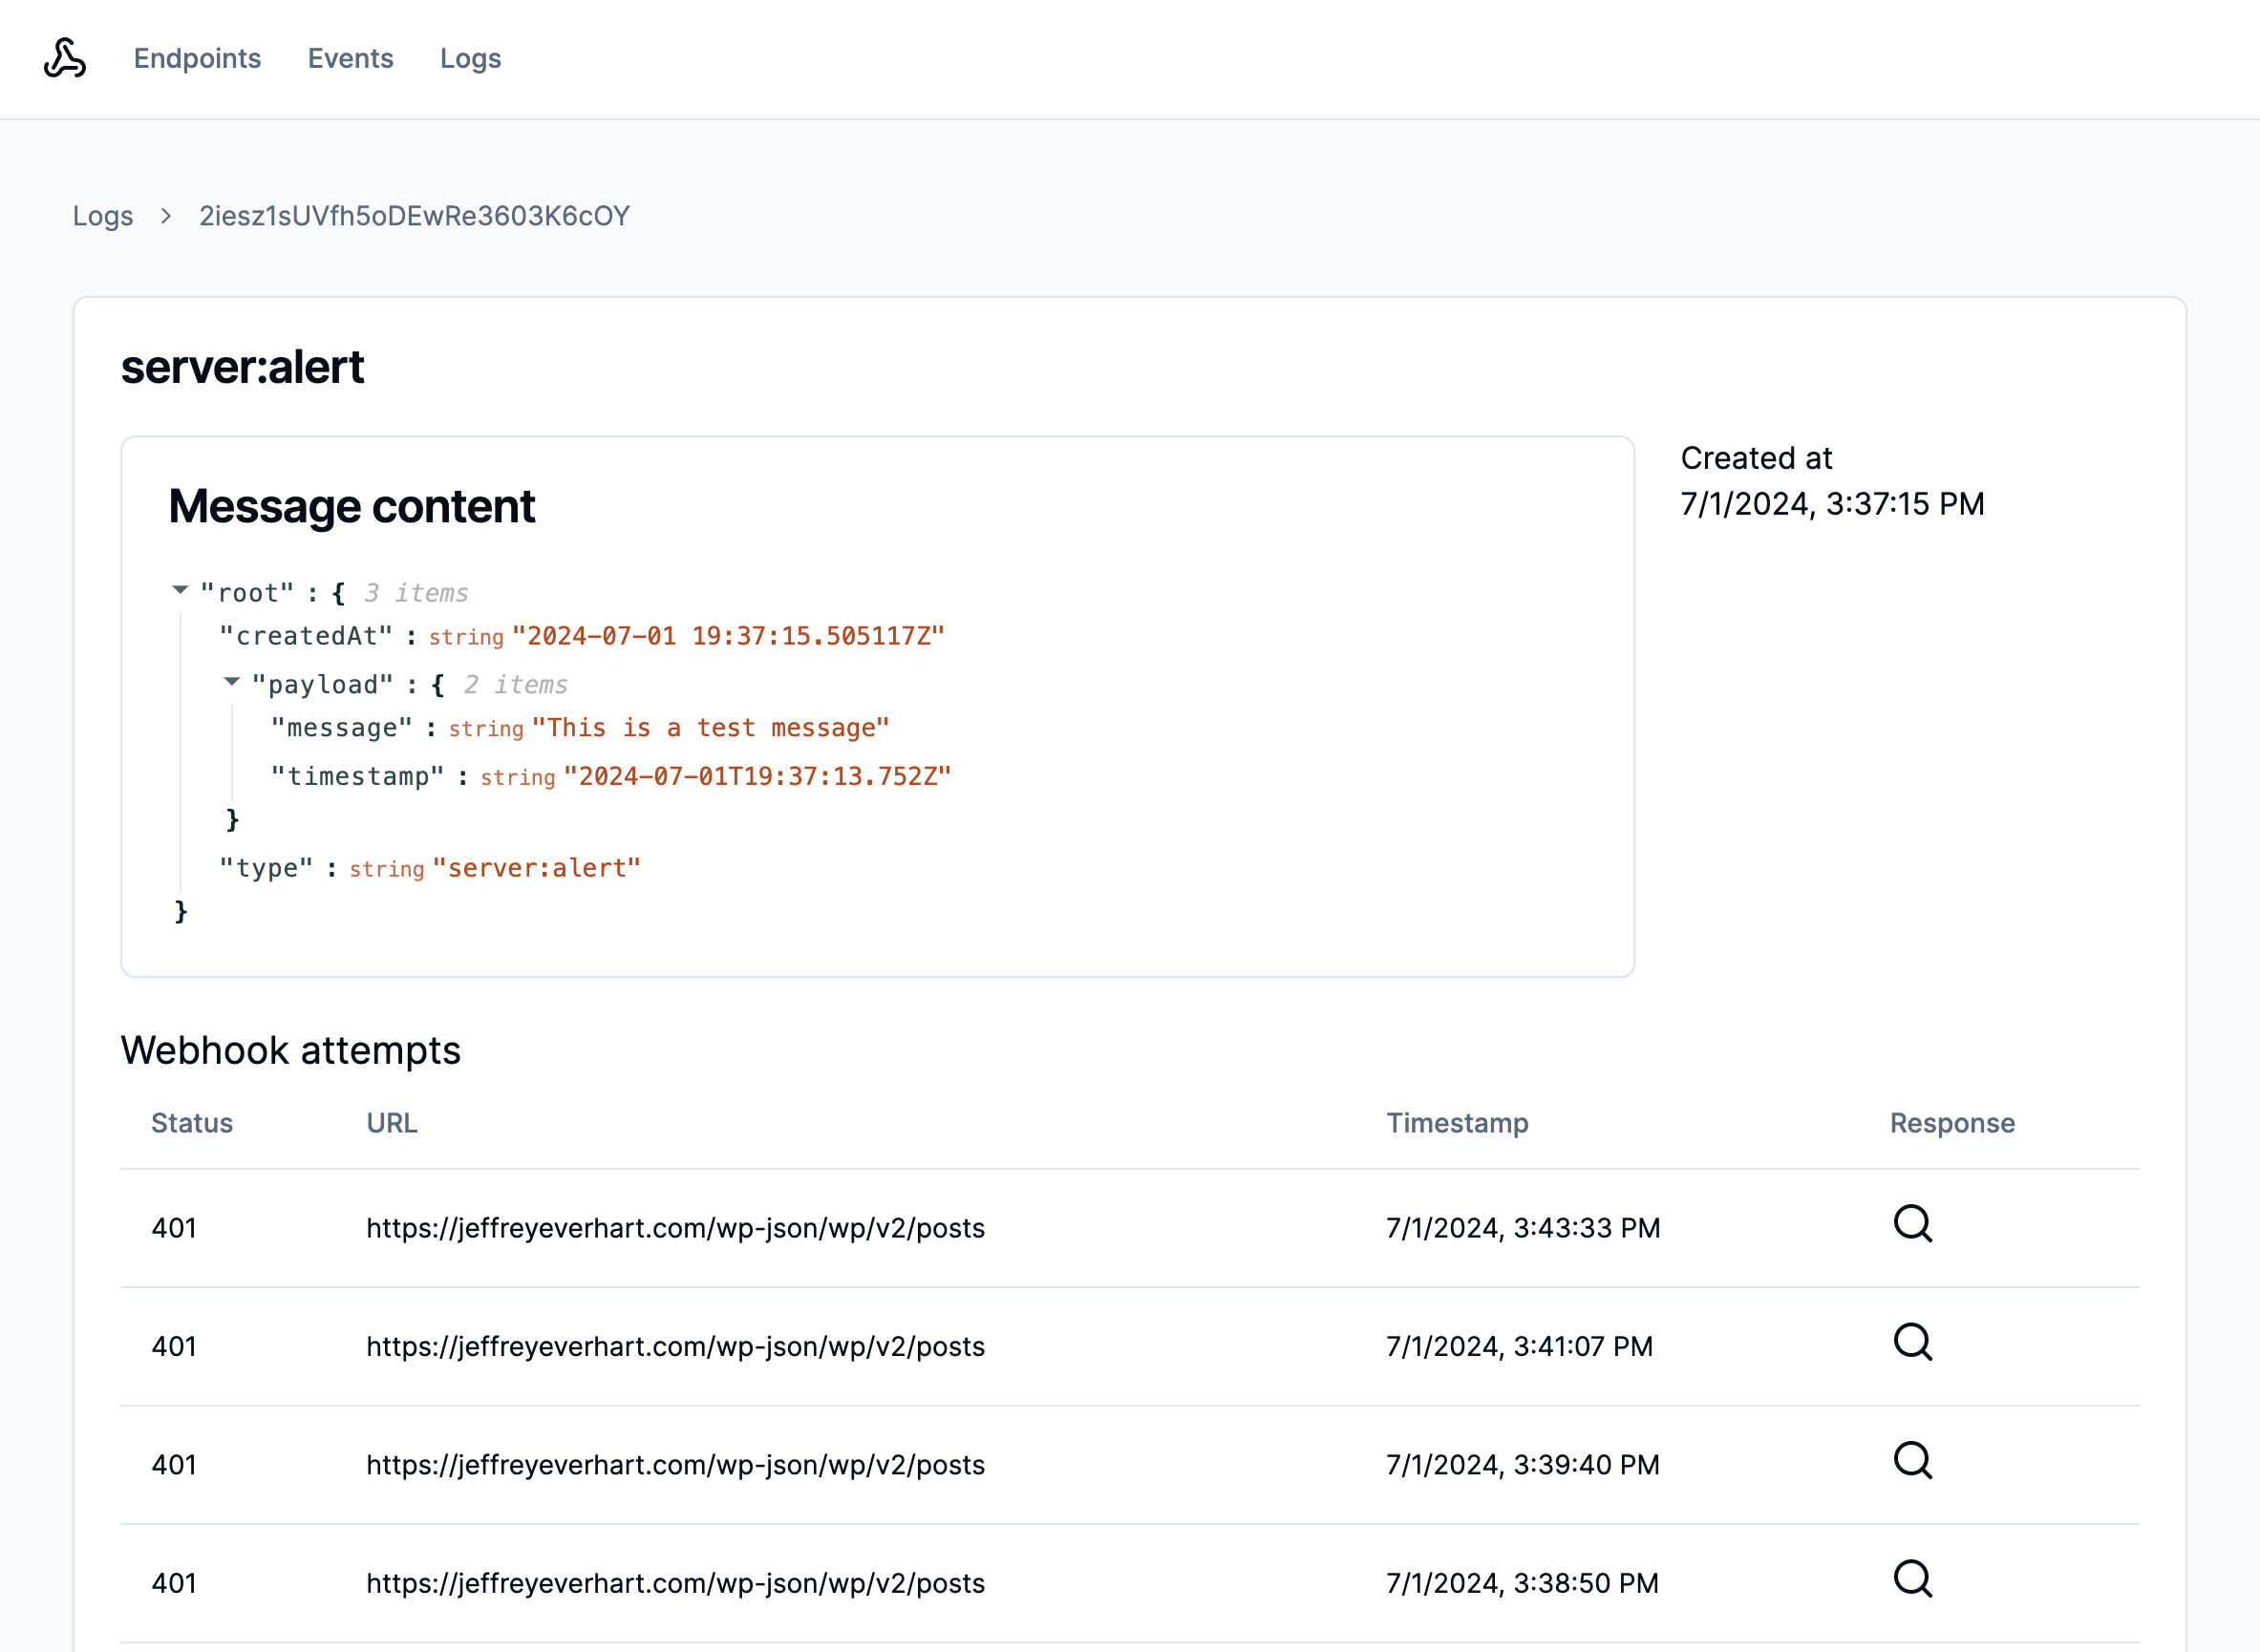Click the Created at timestamp
Screen dimensions: 2260x1652
(1833, 503)
